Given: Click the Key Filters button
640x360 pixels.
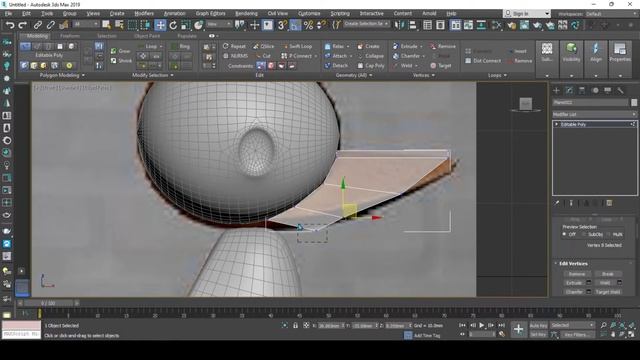Looking at the screenshot, I should [x=577, y=334].
